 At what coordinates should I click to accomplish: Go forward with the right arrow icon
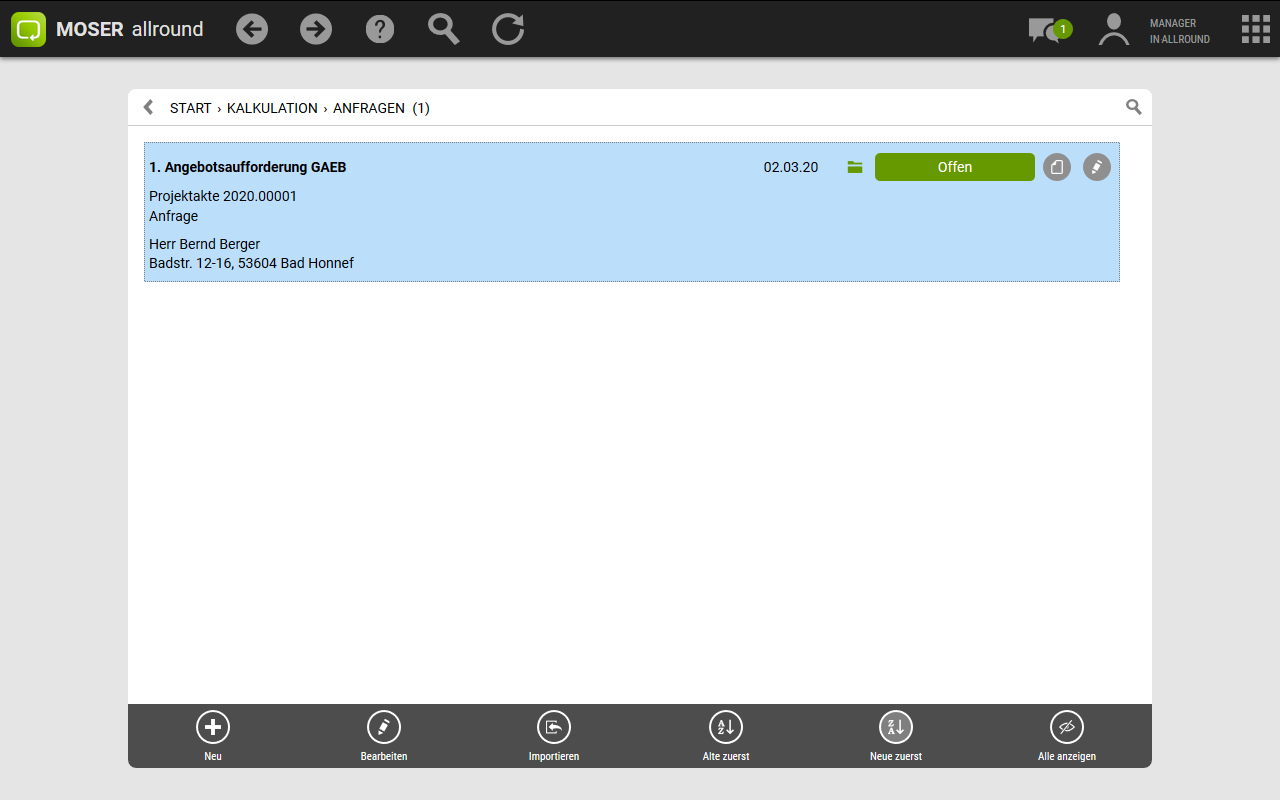(x=316, y=29)
